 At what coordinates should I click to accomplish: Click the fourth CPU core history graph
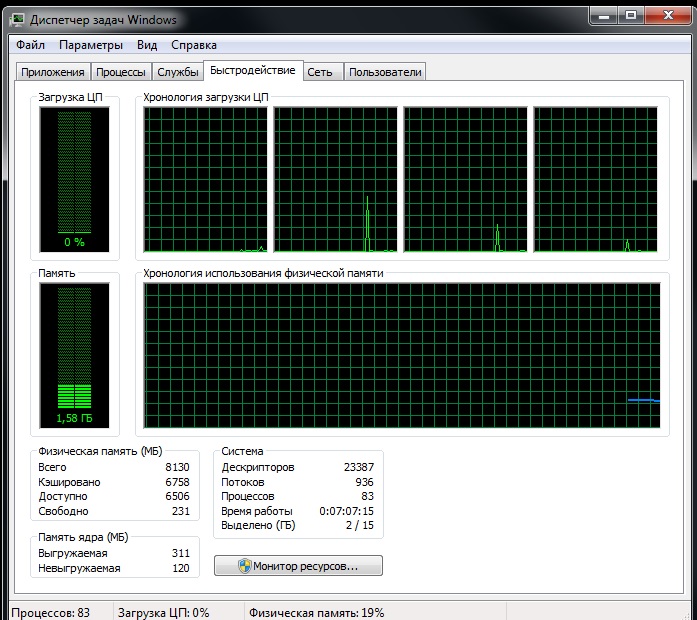596,180
